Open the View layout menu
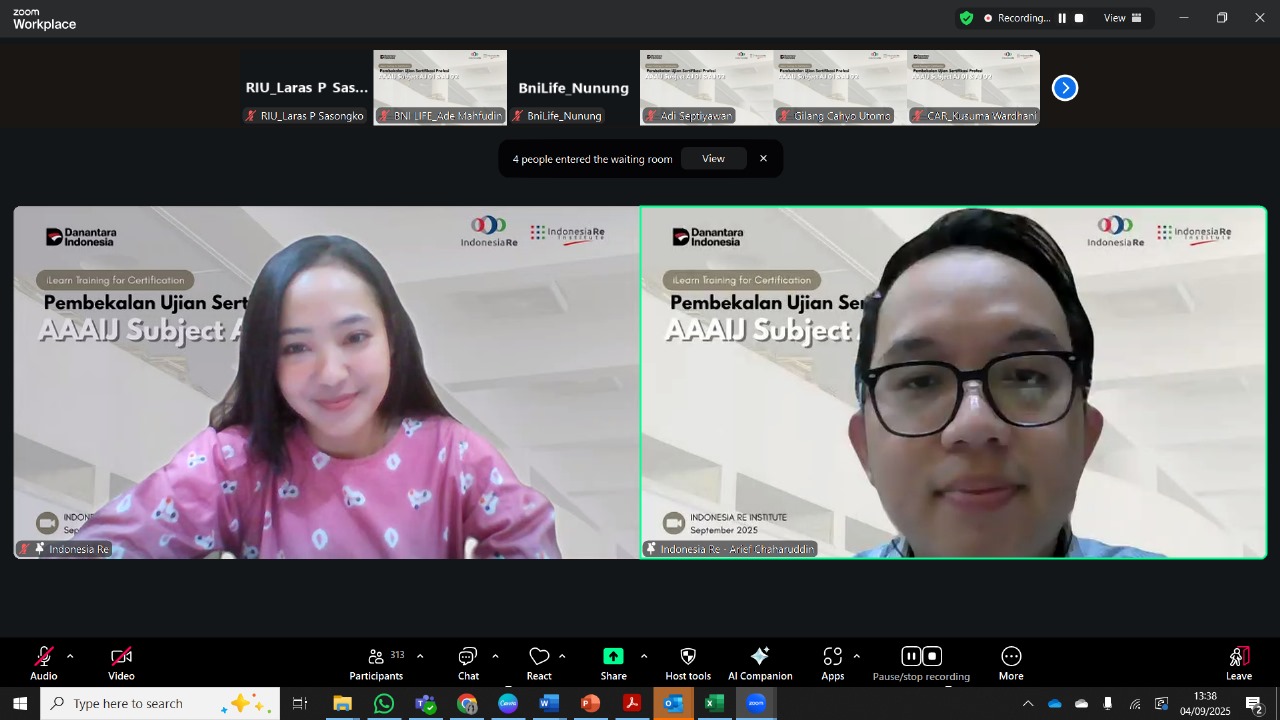1280x720 pixels. (1122, 18)
